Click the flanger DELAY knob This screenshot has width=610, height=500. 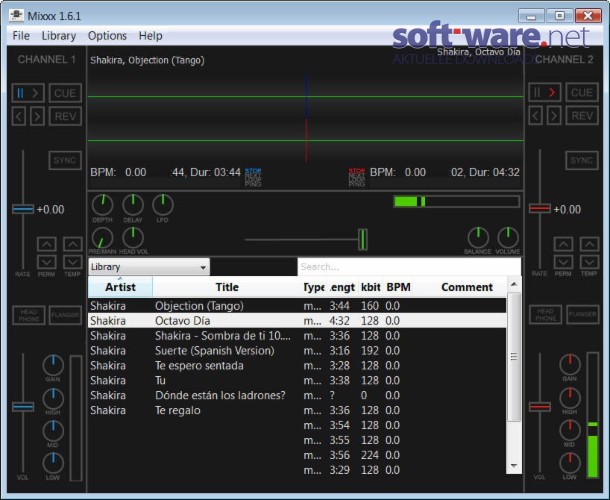click(x=133, y=205)
